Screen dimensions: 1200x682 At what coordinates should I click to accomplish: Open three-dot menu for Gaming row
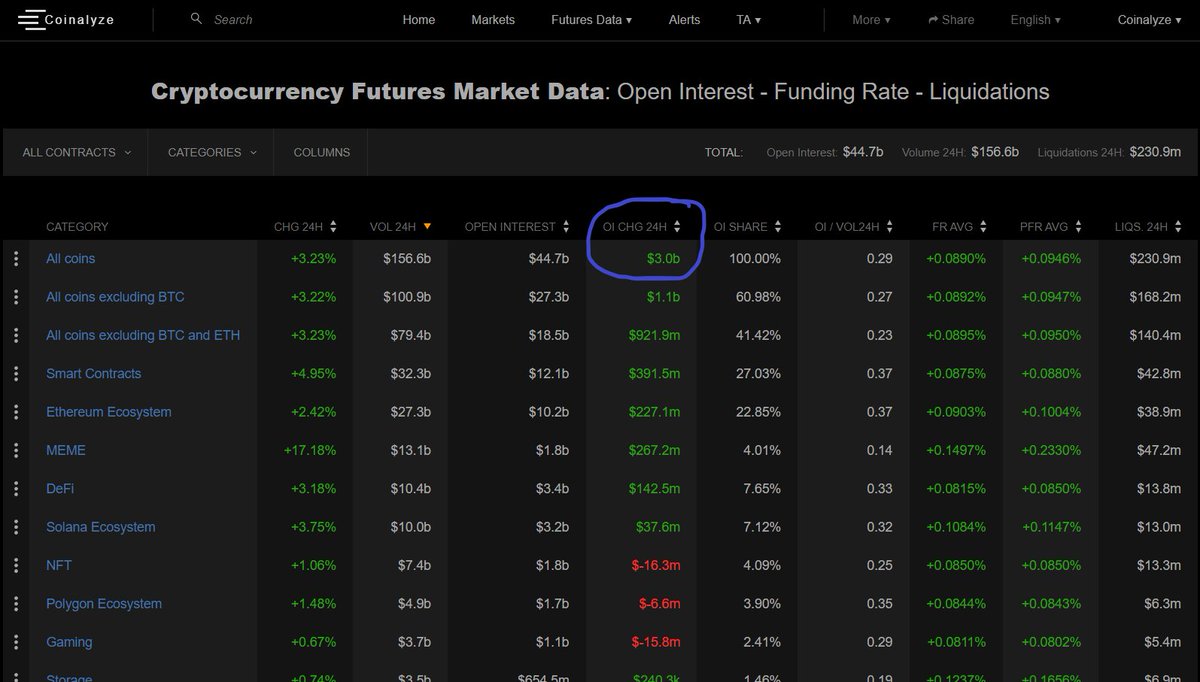16,642
